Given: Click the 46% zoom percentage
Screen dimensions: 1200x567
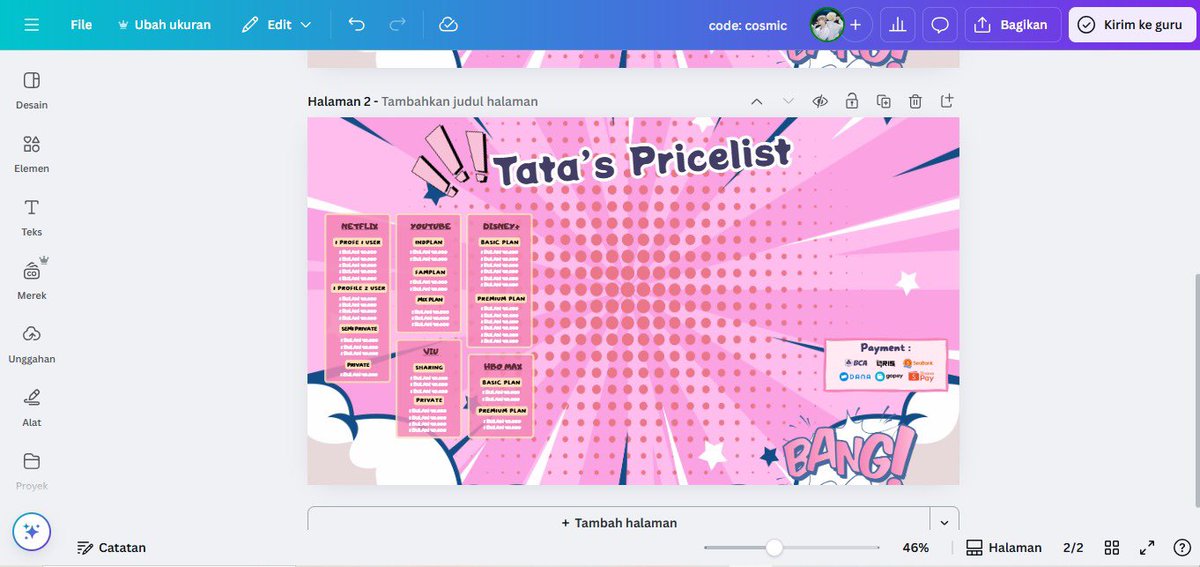Looking at the screenshot, I should click(x=915, y=547).
